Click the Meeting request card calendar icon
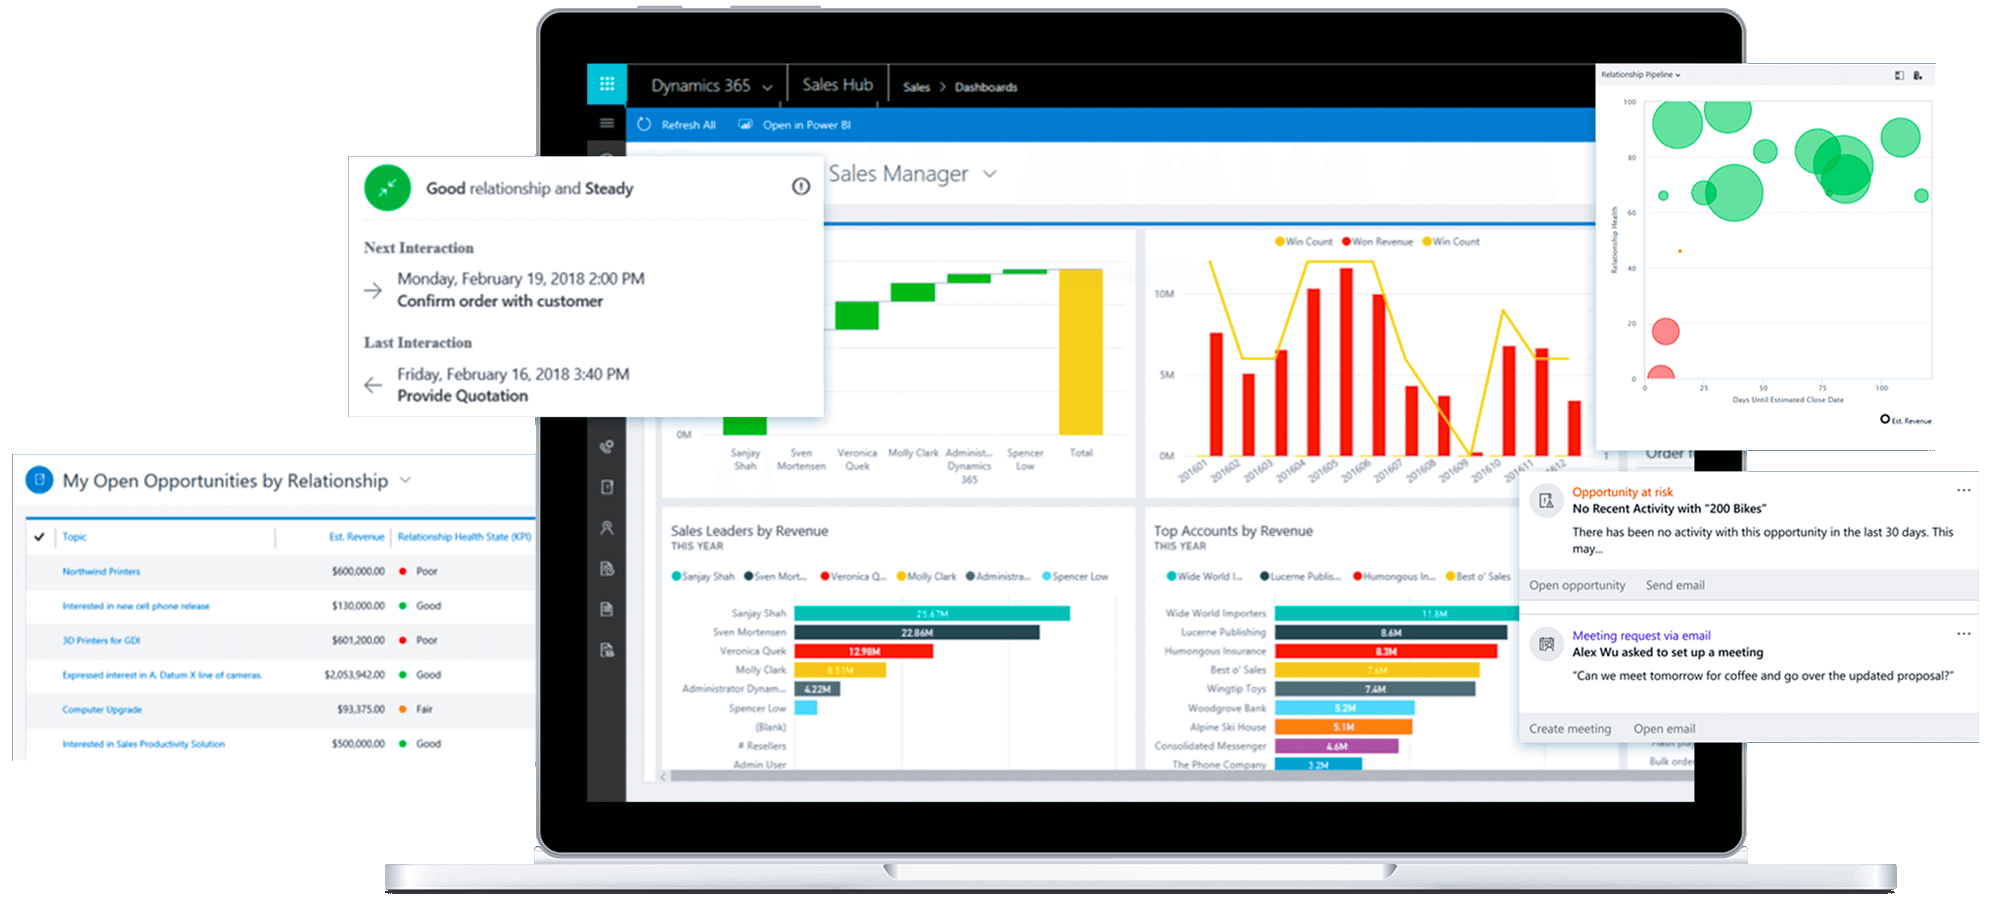The width and height of the screenshot is (2000, 900). (1546, 644)
